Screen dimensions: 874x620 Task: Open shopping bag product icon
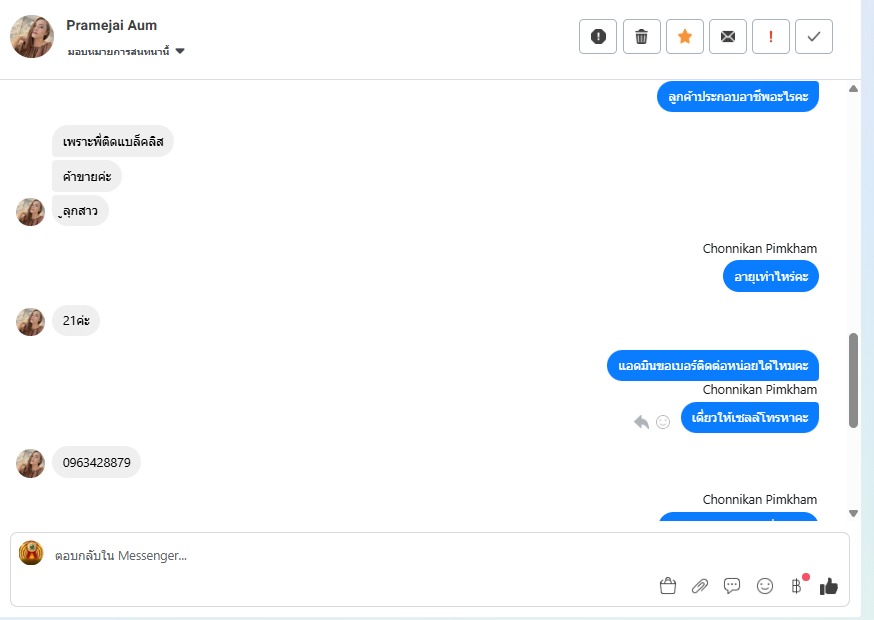click(x=668, y=586)
